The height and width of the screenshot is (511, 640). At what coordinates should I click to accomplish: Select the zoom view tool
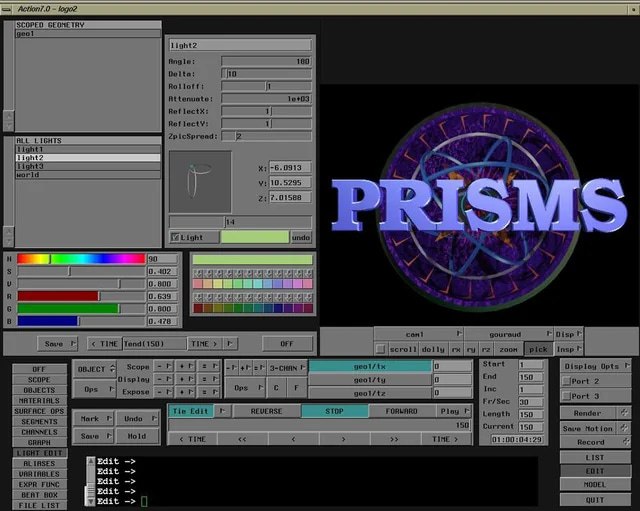point(508,349)
